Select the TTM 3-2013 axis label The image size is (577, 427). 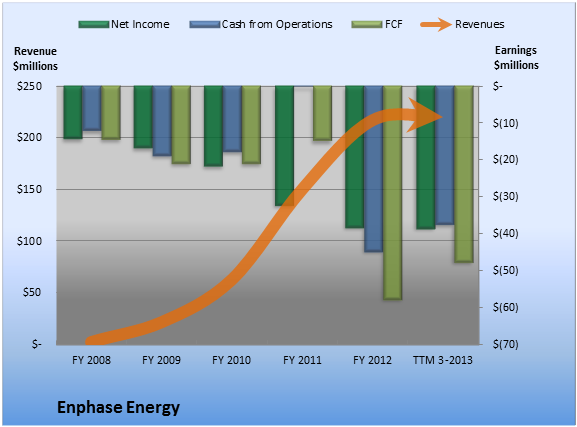coord(443,360)
